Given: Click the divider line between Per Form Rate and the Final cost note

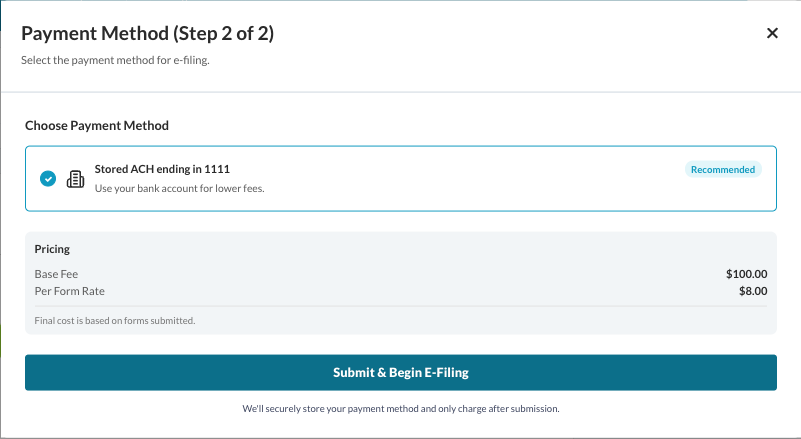Looking at the screenshot, I should (x=400, y=306).
